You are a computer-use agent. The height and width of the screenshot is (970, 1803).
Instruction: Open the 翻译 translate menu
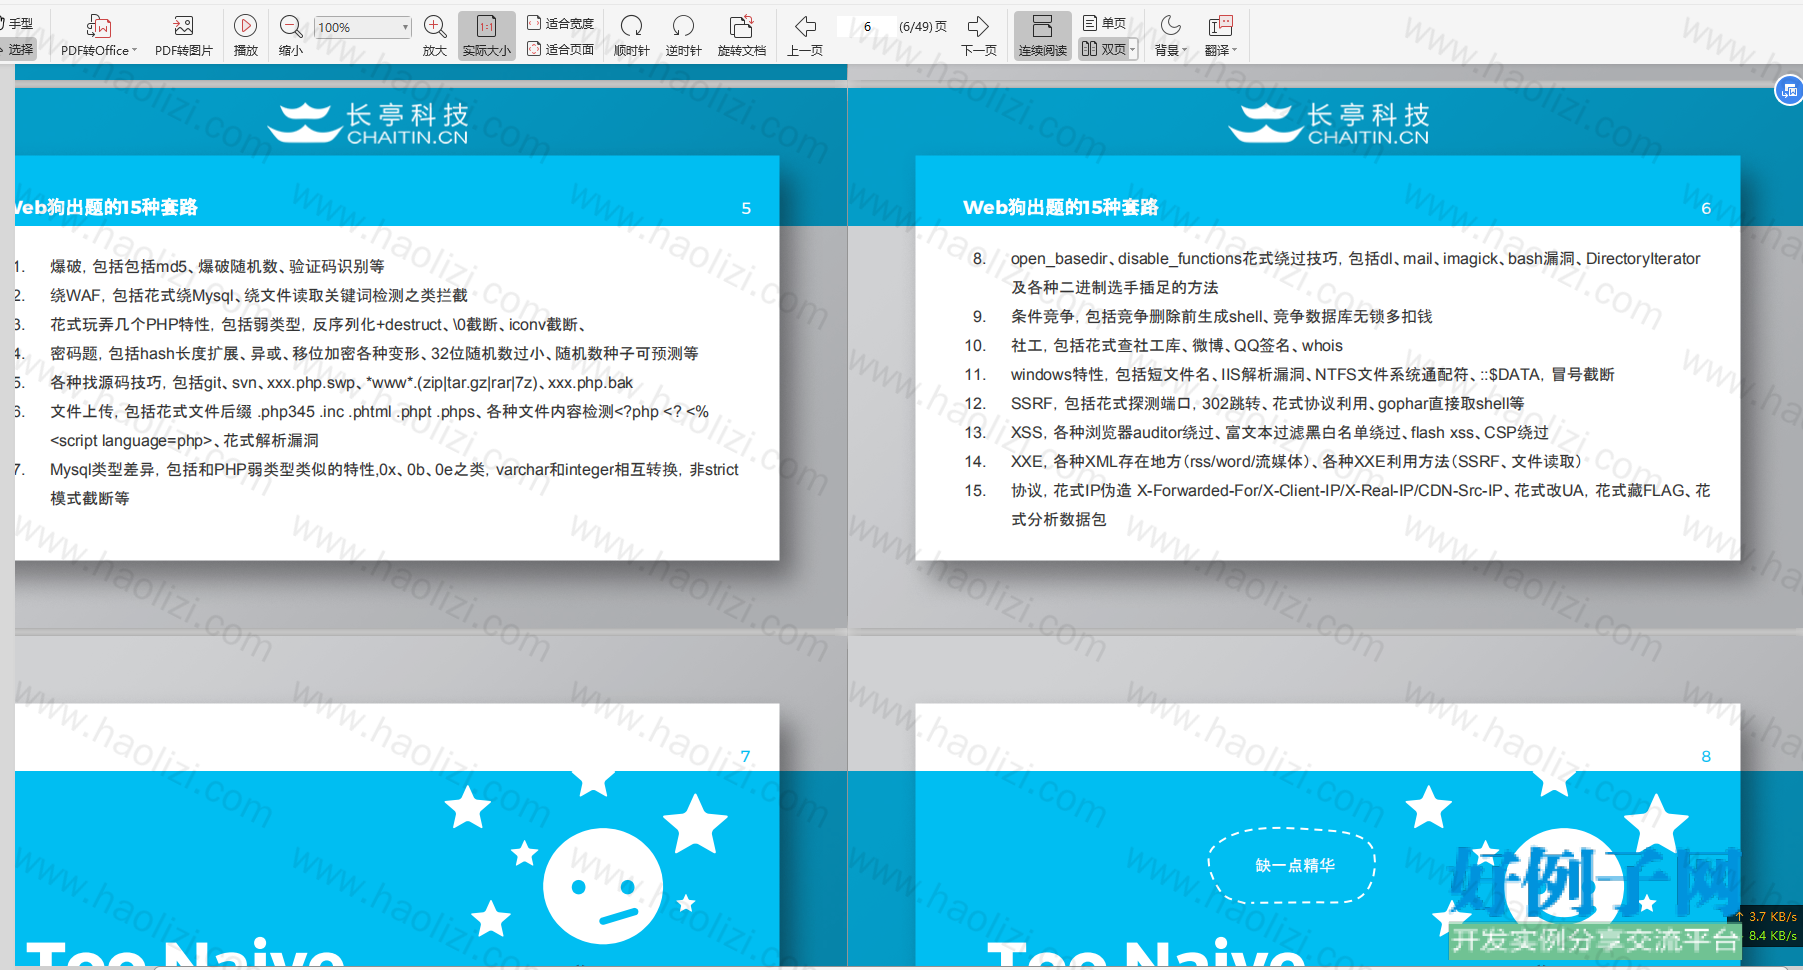1221,36
